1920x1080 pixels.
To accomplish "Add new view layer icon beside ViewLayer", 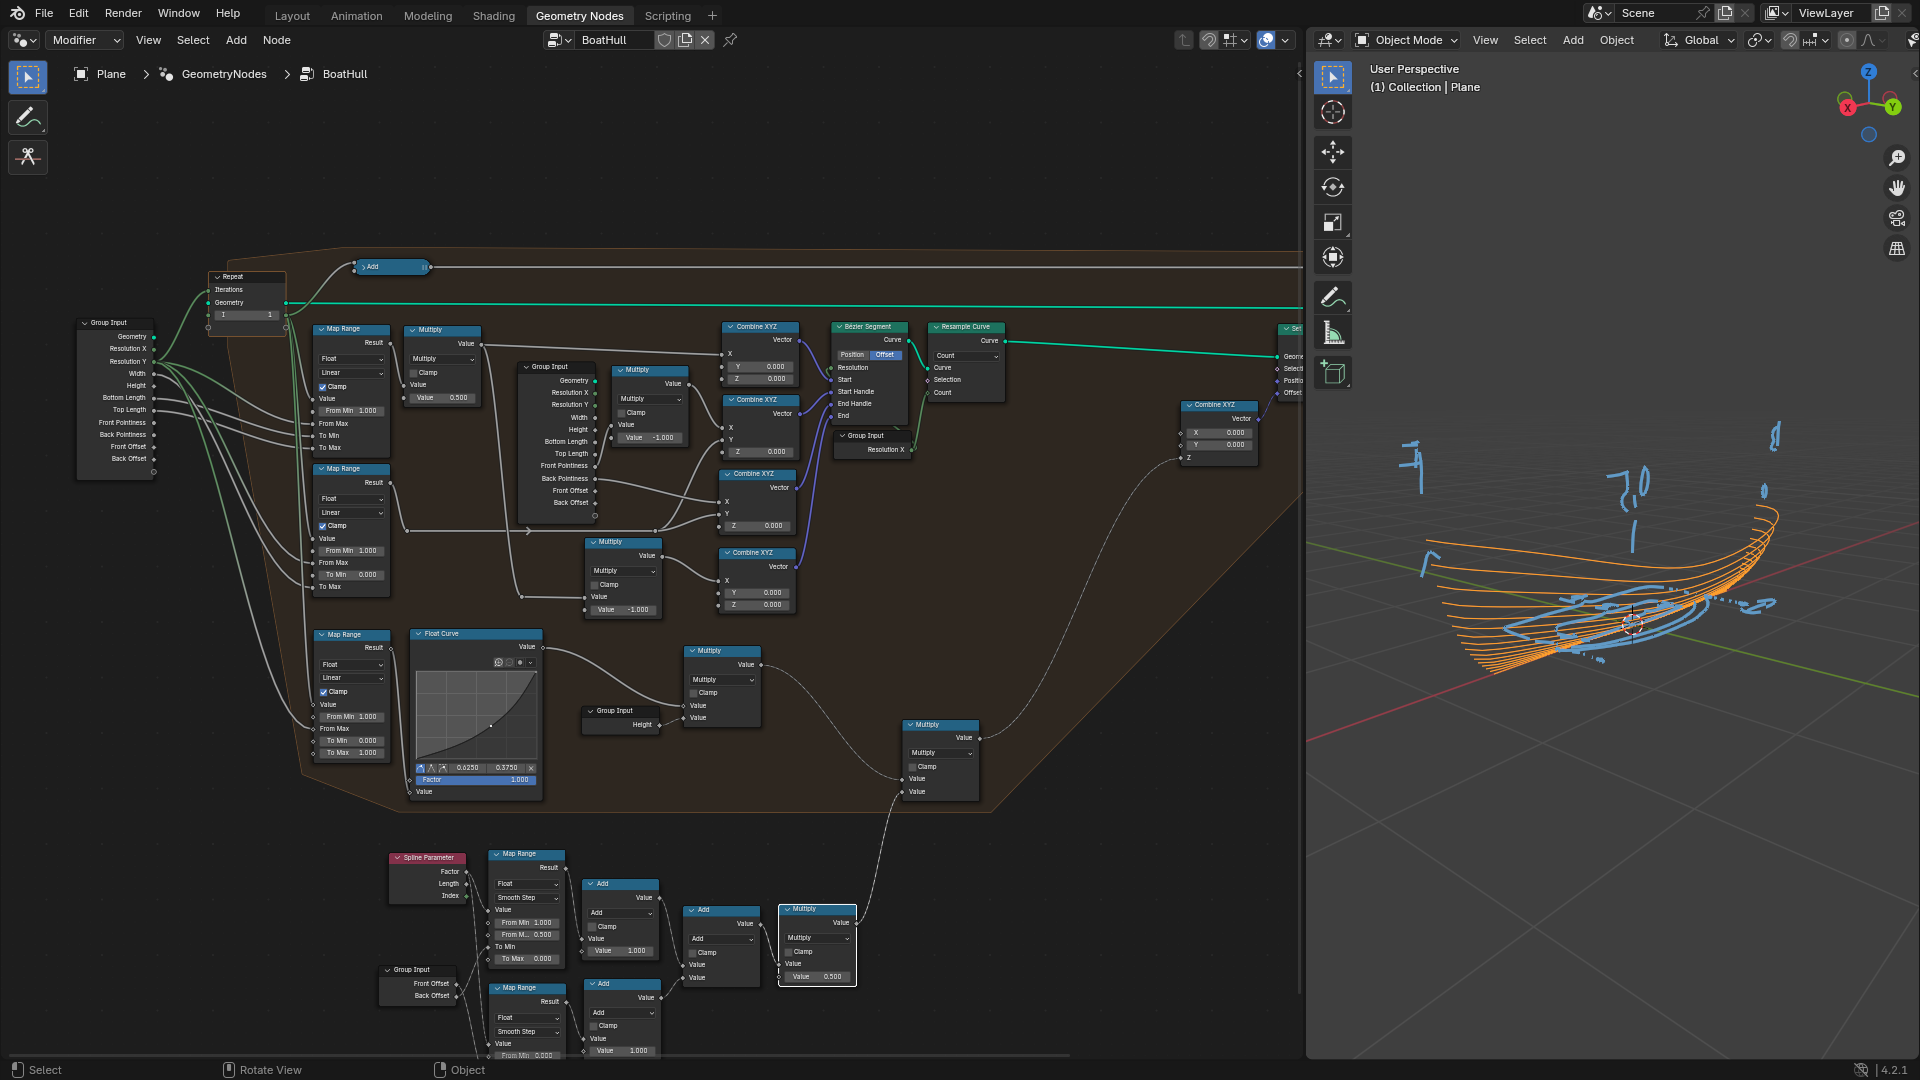I will coord(1881,13).
